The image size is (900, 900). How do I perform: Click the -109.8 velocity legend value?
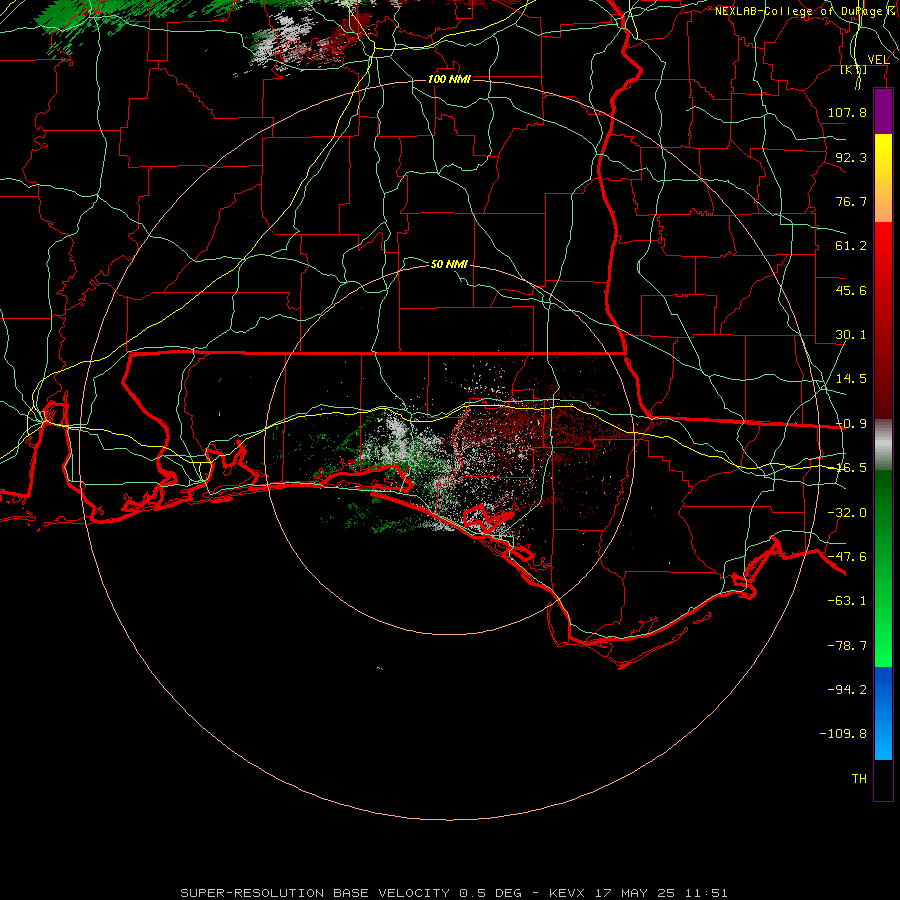pyautogui.click(x=843, y=734)
